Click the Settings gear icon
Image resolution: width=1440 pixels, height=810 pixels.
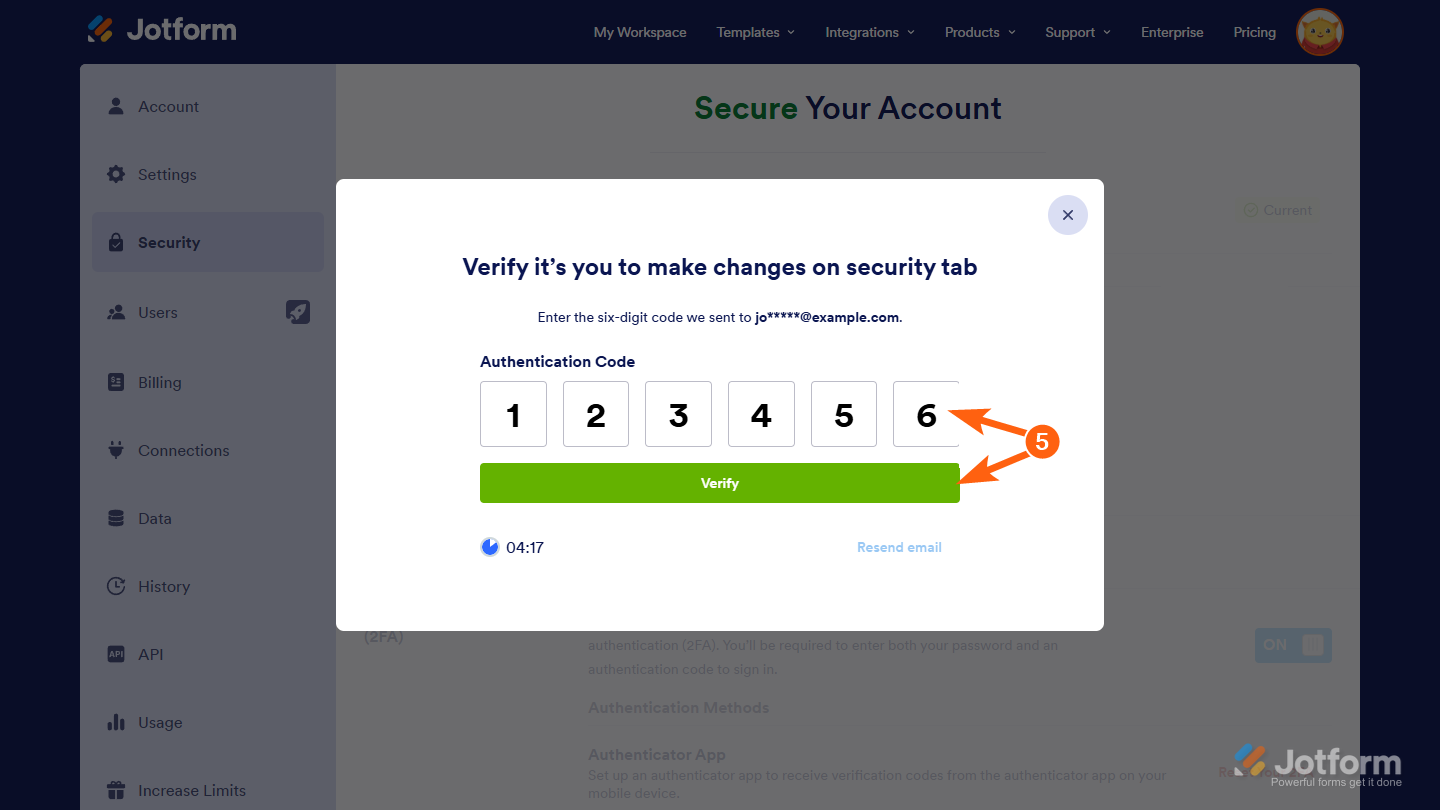[x=116, y=174]
